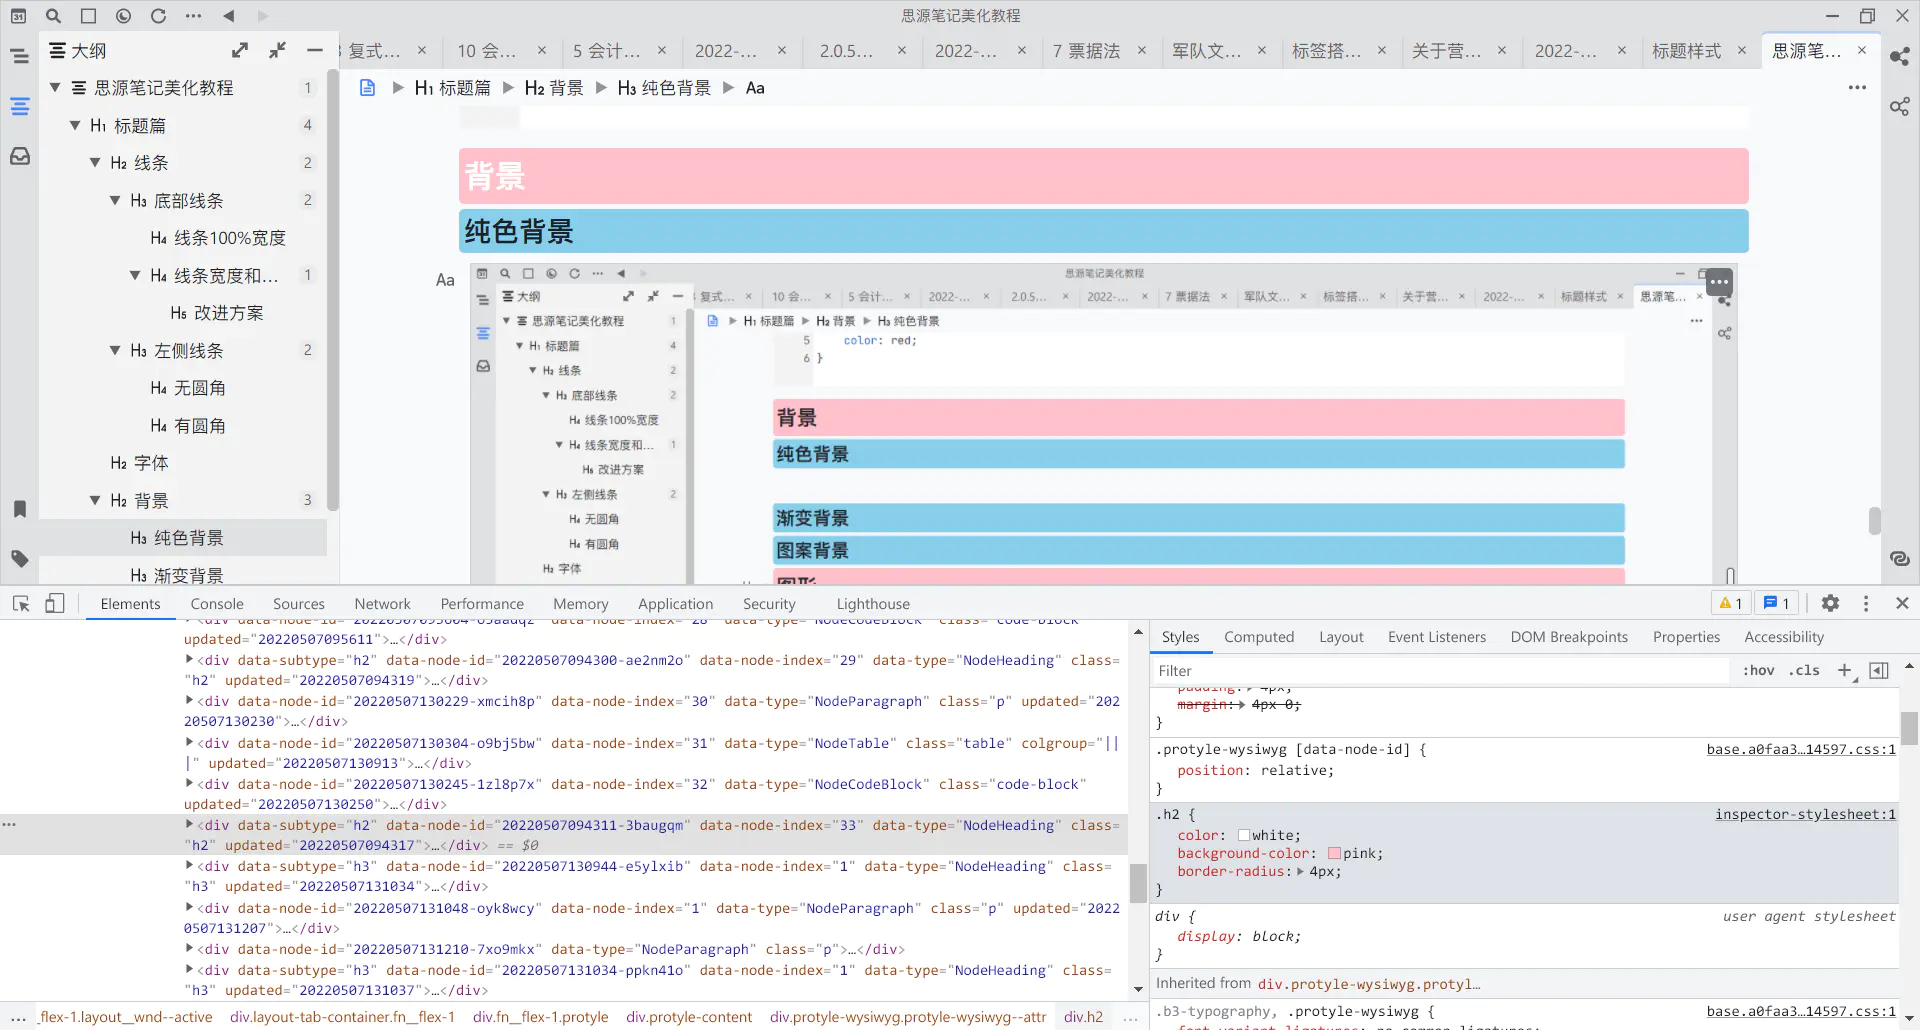Collapse the H3 左侧线条 outline node

(x=115, y=351)
